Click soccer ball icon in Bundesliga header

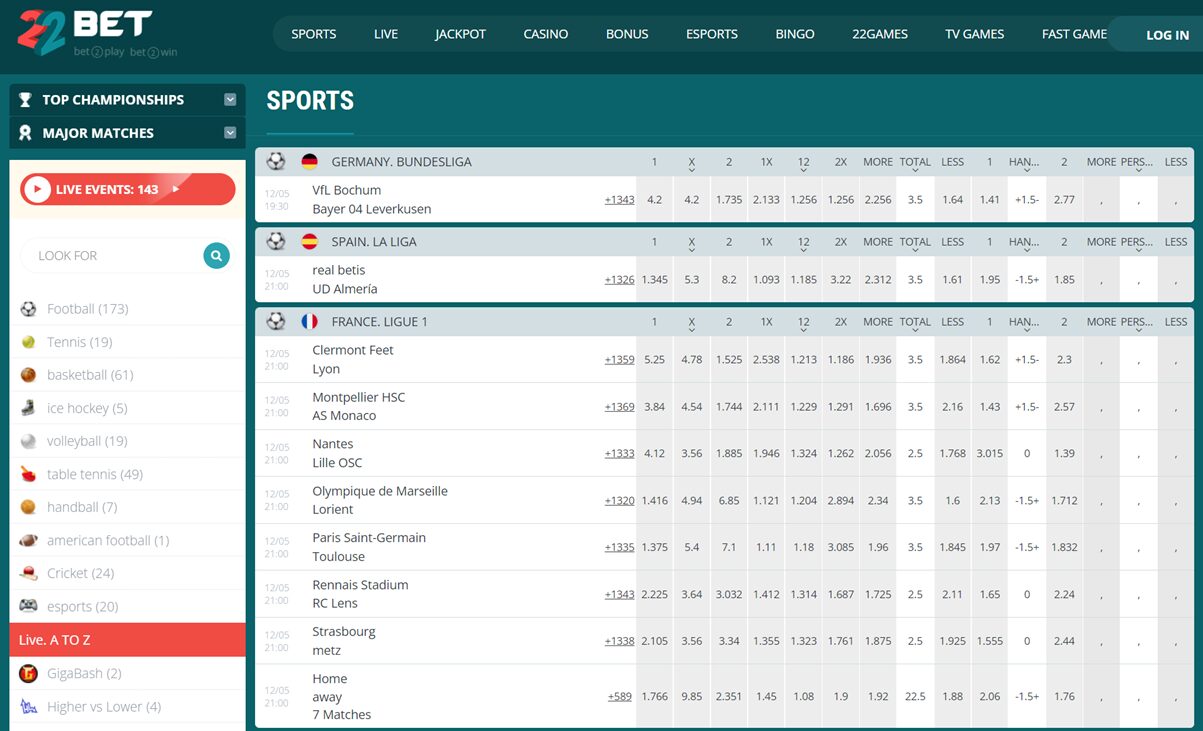(x=276, y=162)
